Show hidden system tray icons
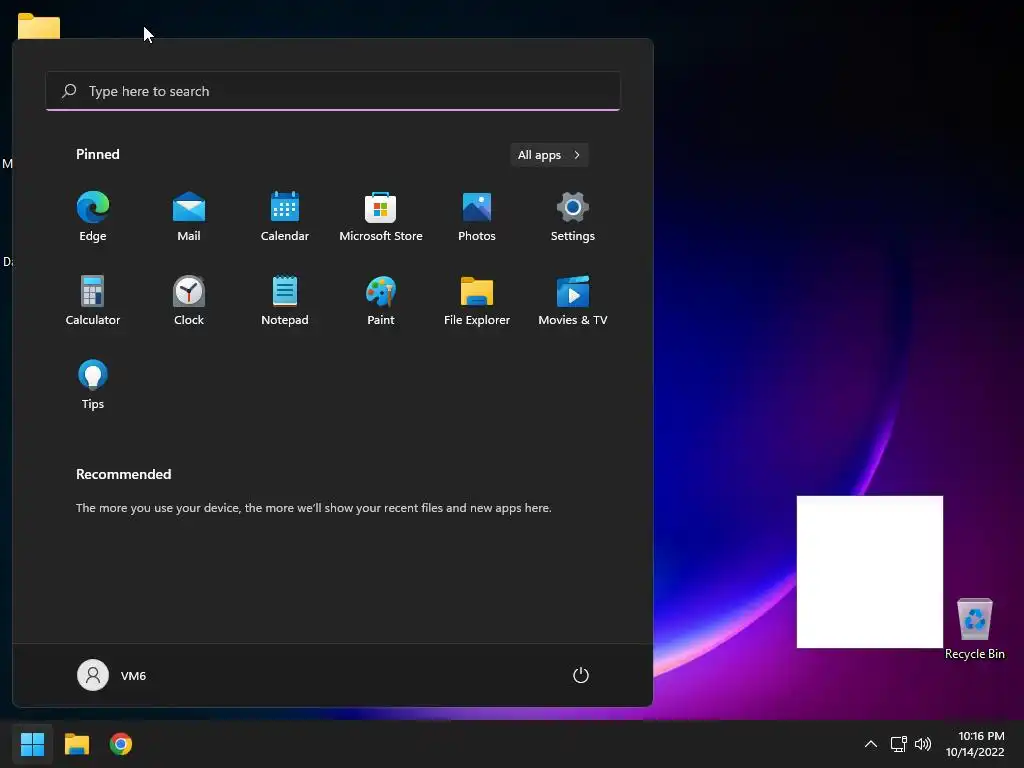Screen dimensions: 1024x768 [x=871, y=744]
